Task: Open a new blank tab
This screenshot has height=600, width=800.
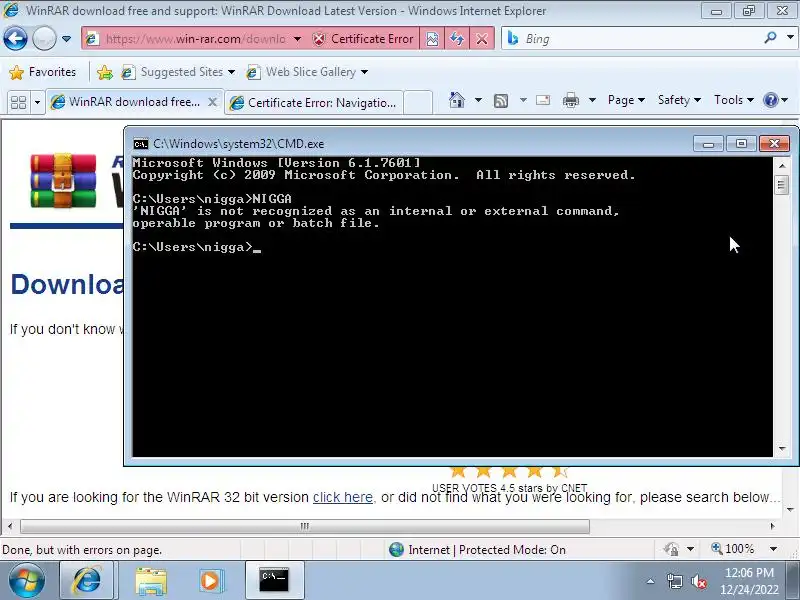Action: [418, 103]
